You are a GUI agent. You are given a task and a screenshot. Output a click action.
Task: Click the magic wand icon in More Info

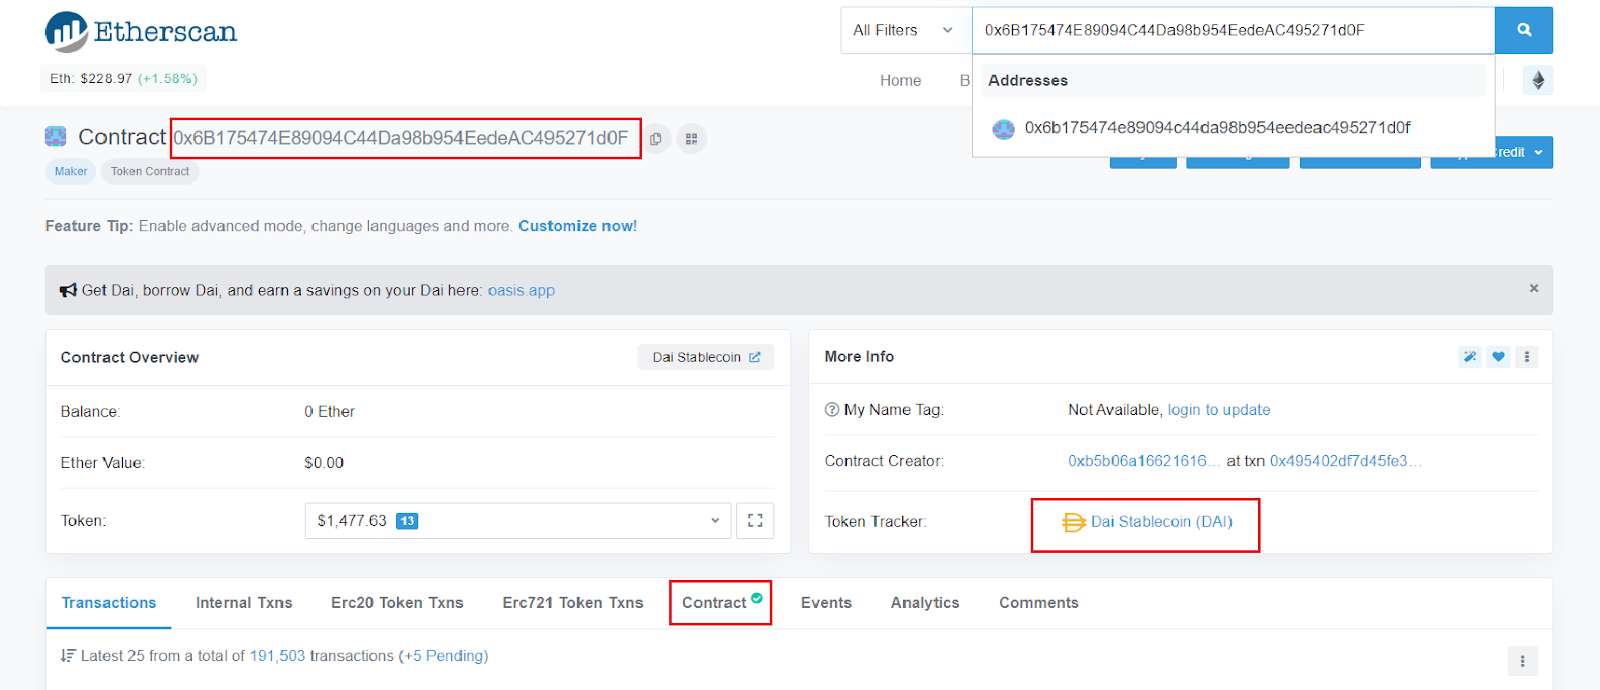1469,357
